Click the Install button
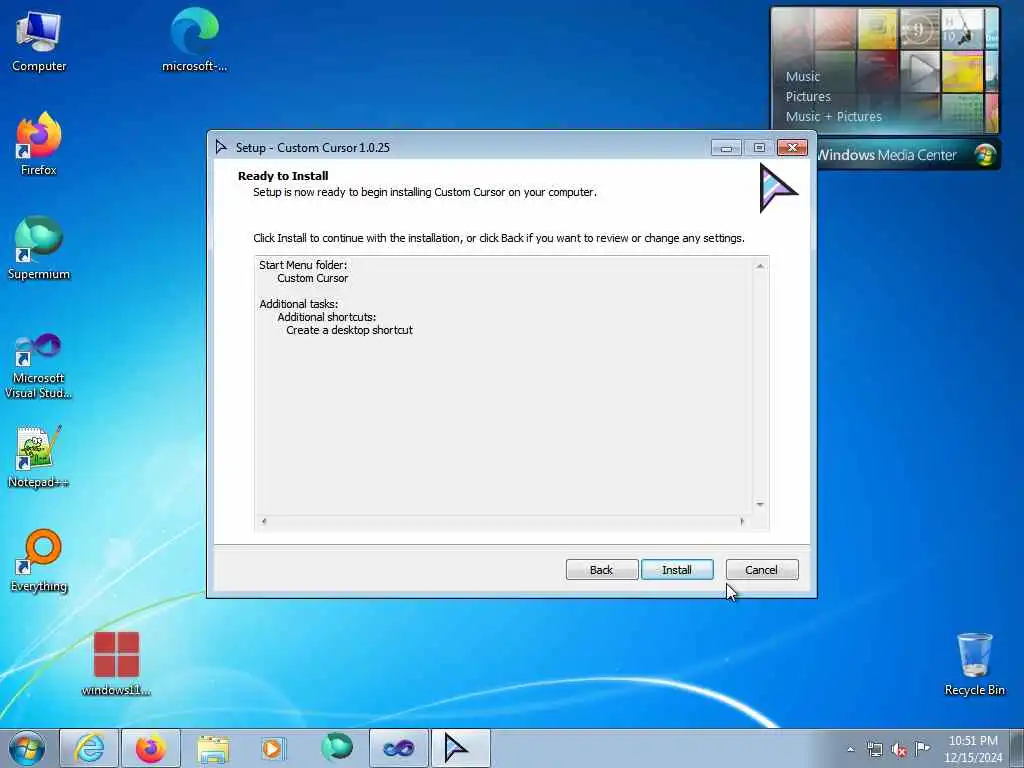 (x=677, y=569)
